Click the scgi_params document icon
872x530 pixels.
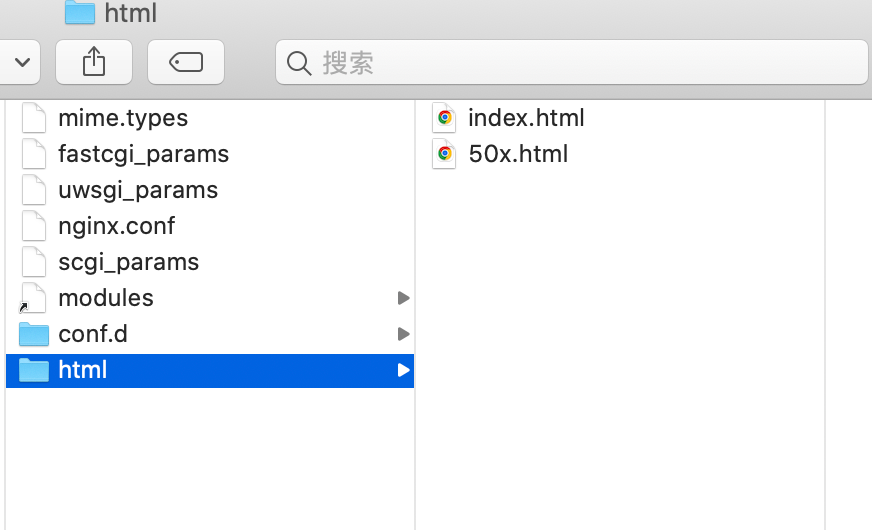coord(34,262)
